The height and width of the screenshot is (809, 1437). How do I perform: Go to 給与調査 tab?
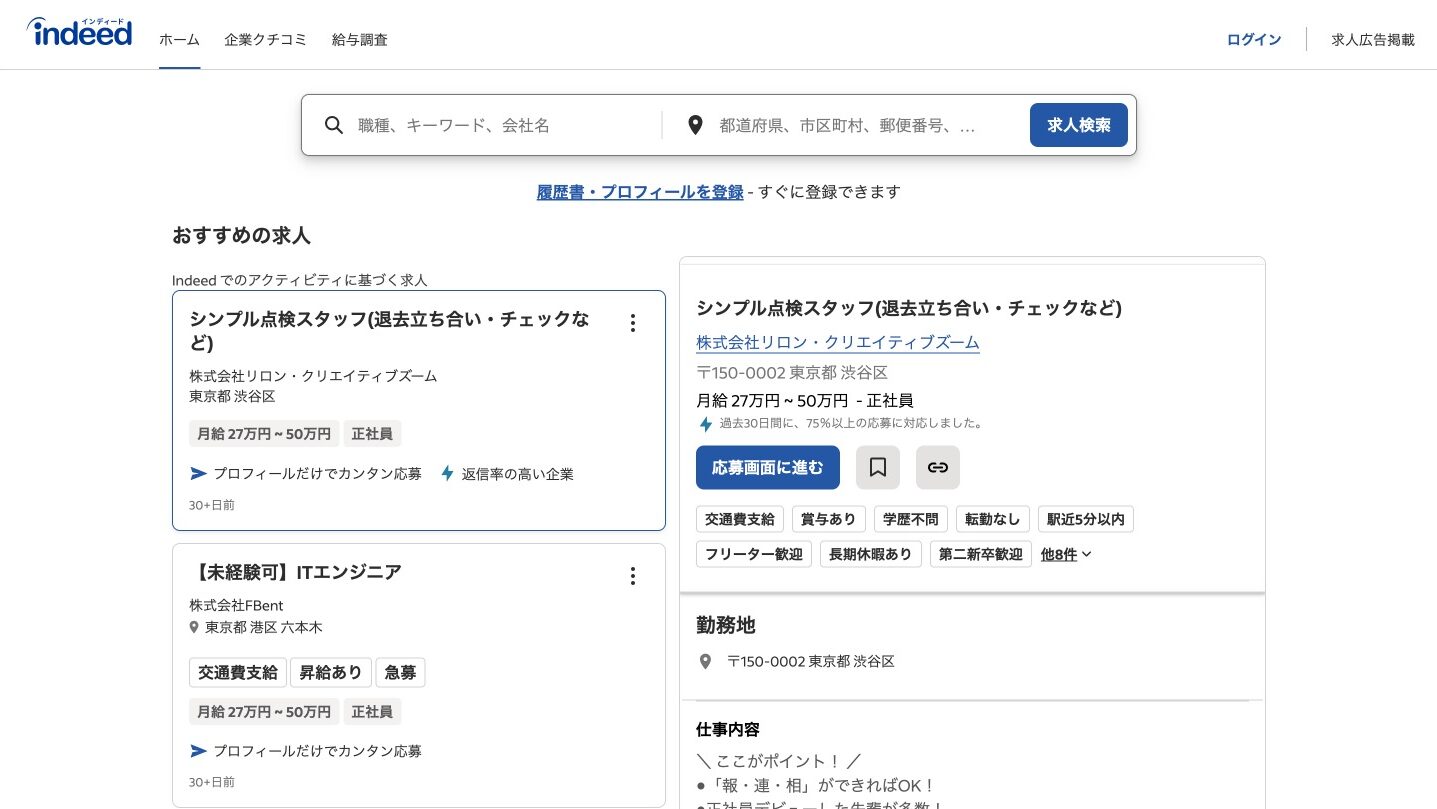[x=360, y=40]
